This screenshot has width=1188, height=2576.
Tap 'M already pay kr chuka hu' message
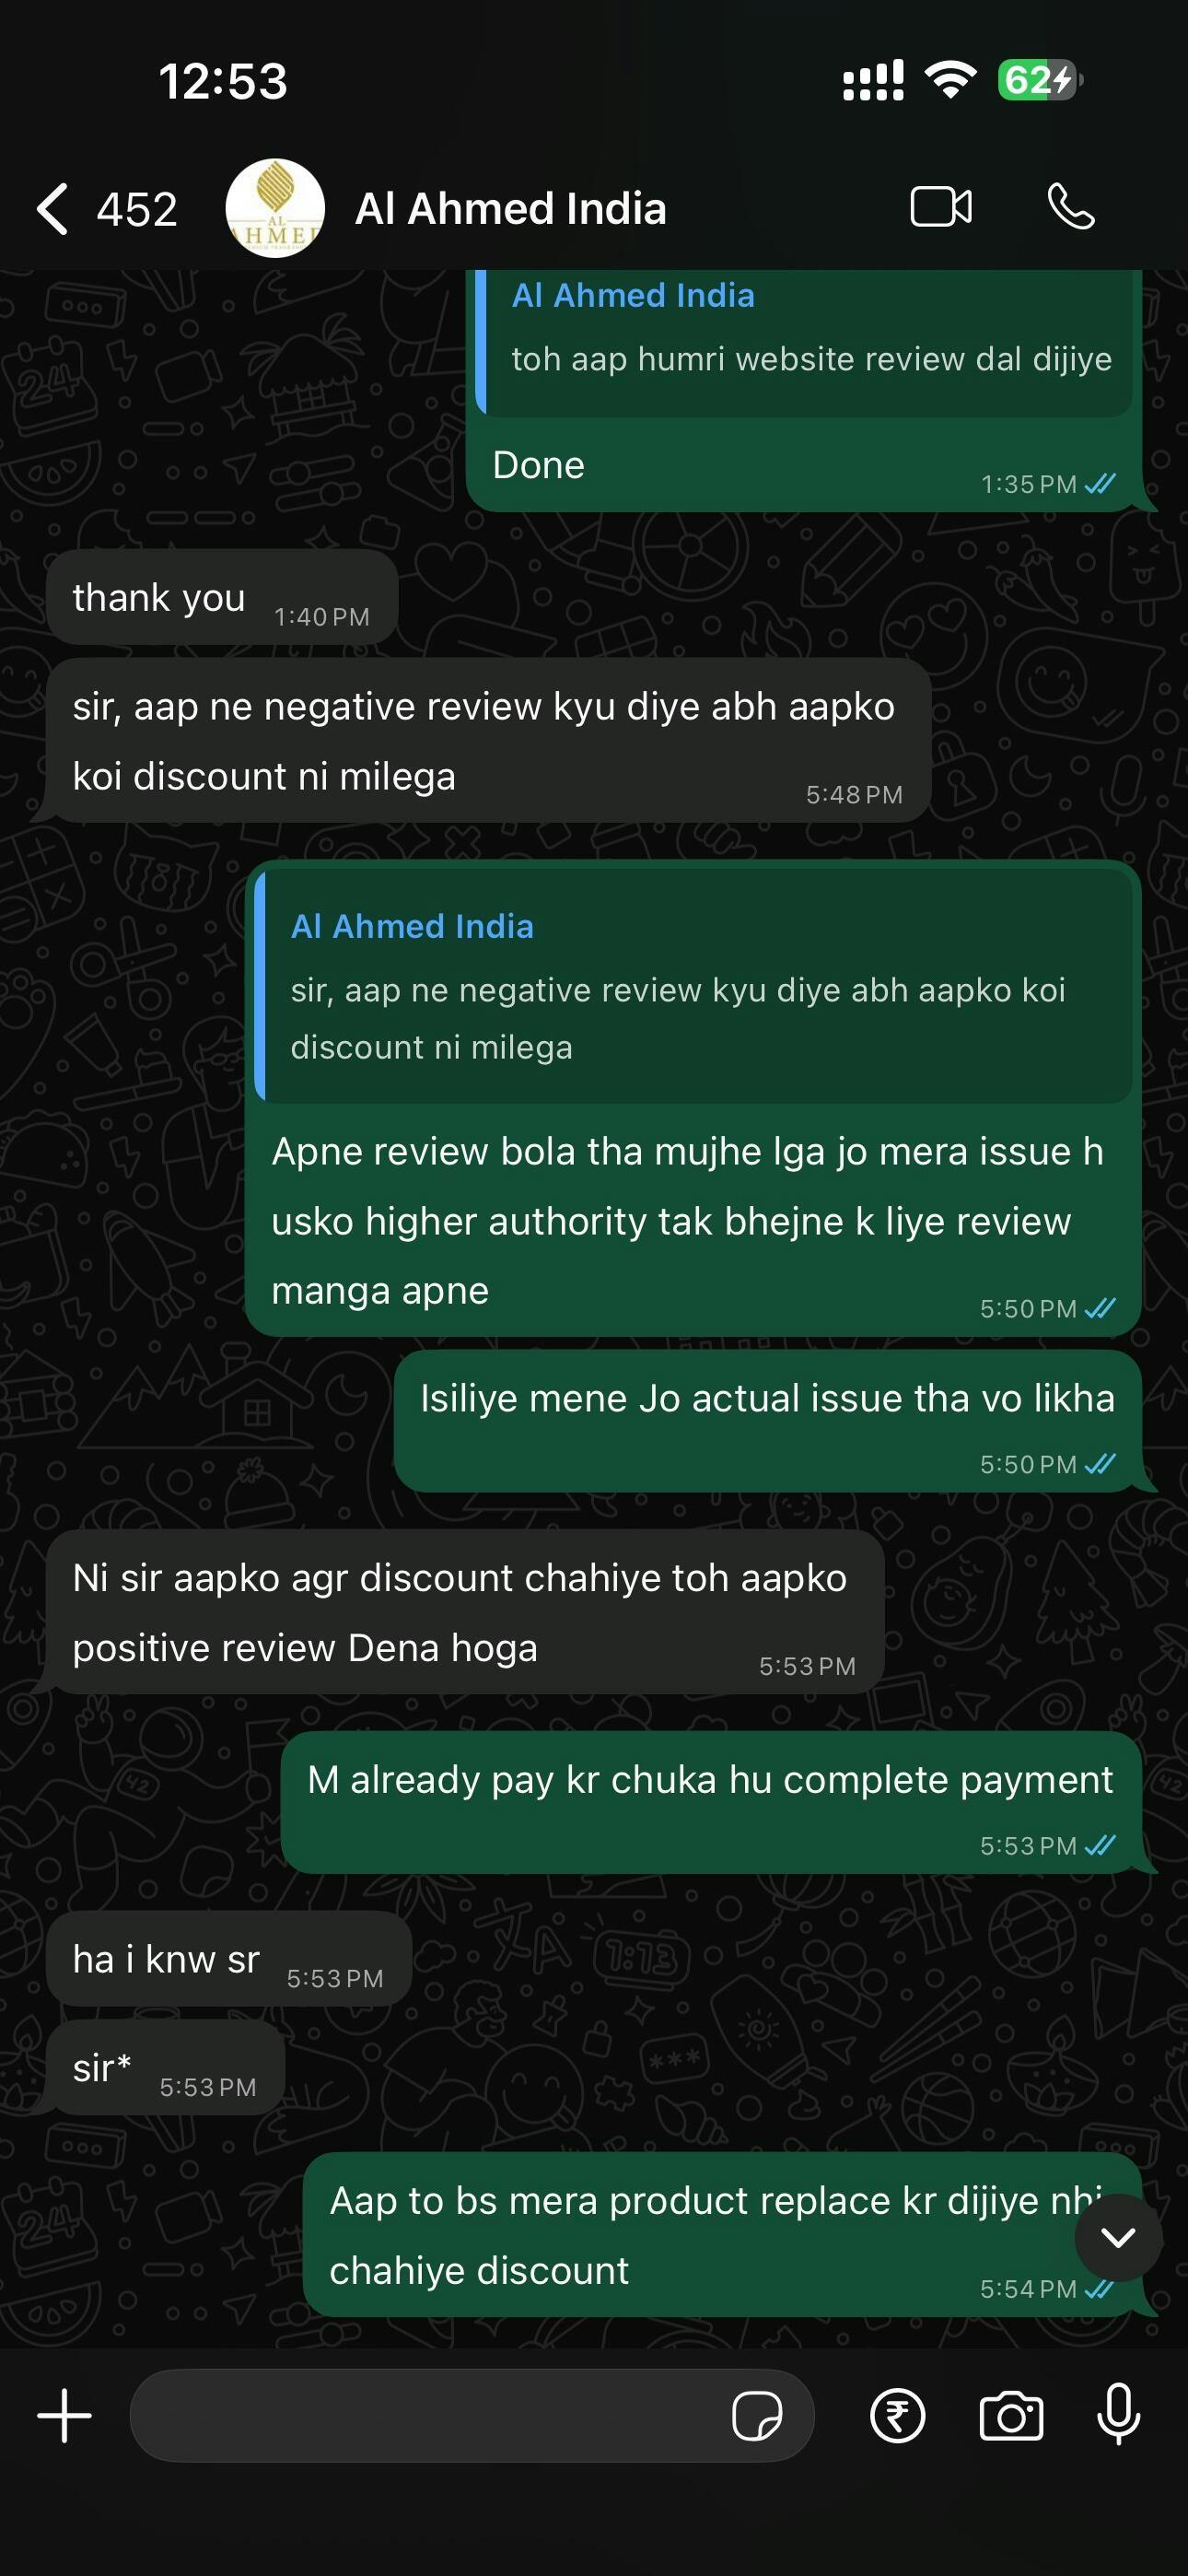pyautogui.click(x=711, y=1802)
